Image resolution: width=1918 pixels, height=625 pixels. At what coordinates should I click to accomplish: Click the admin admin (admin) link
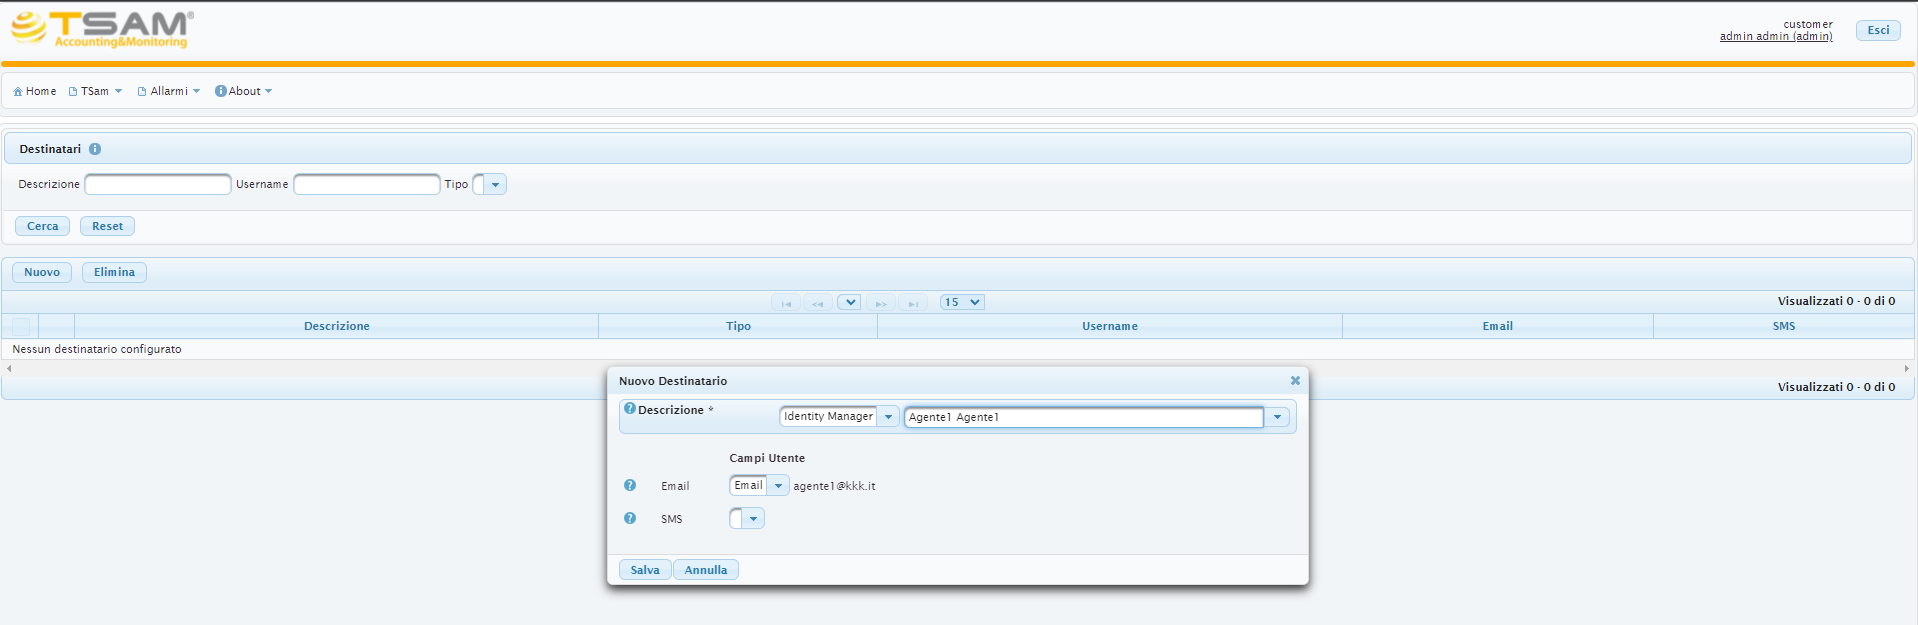click(1776, 36)
